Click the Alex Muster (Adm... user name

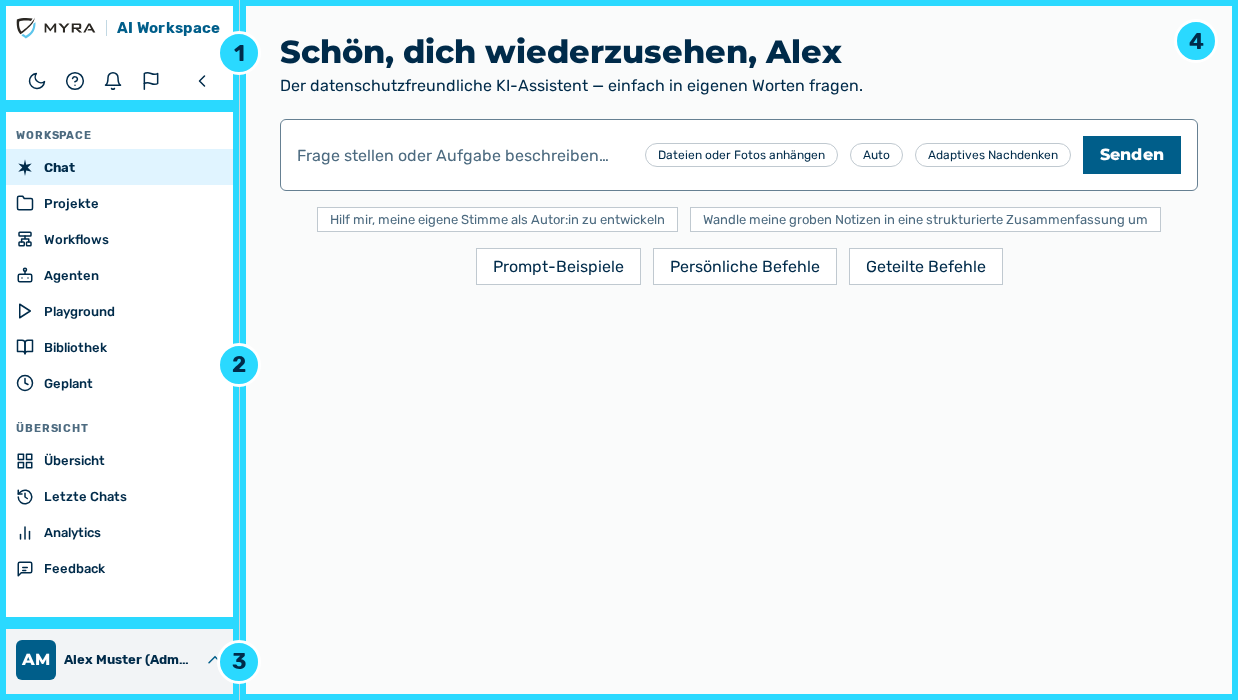pos(127,660)
